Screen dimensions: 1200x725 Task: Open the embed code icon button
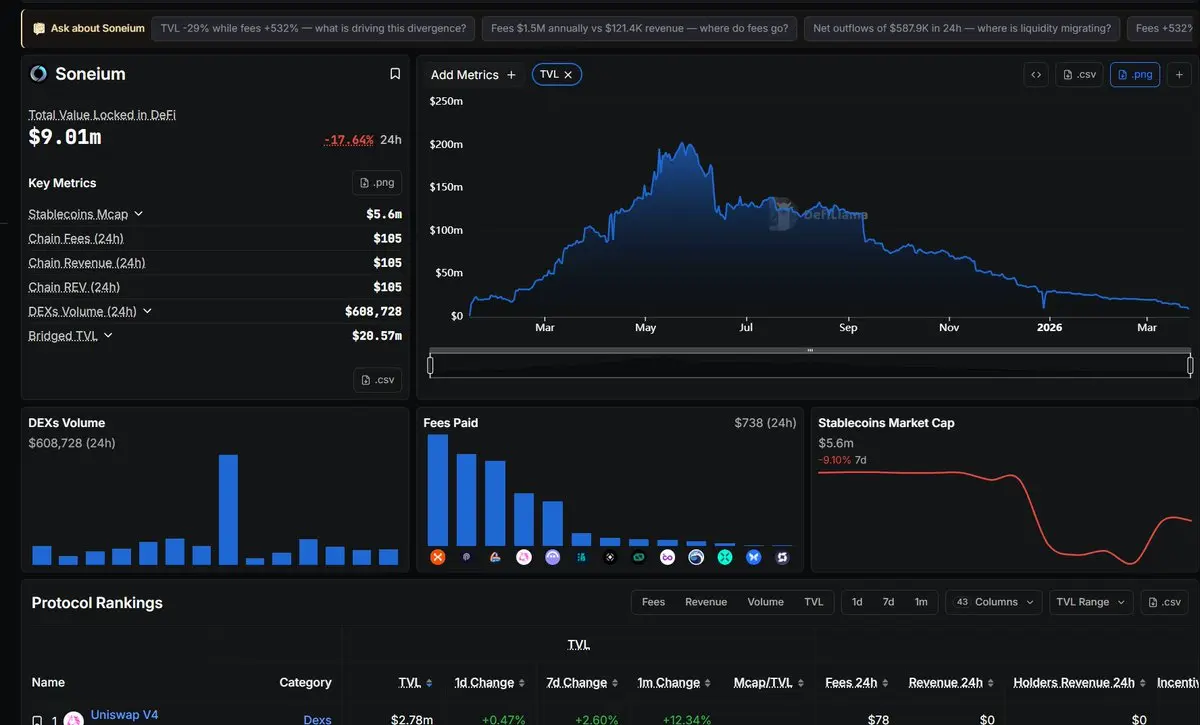tap(1036, 75)
